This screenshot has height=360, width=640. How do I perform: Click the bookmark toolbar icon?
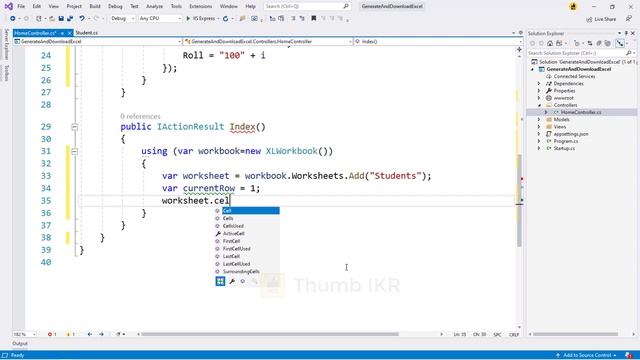313,18
